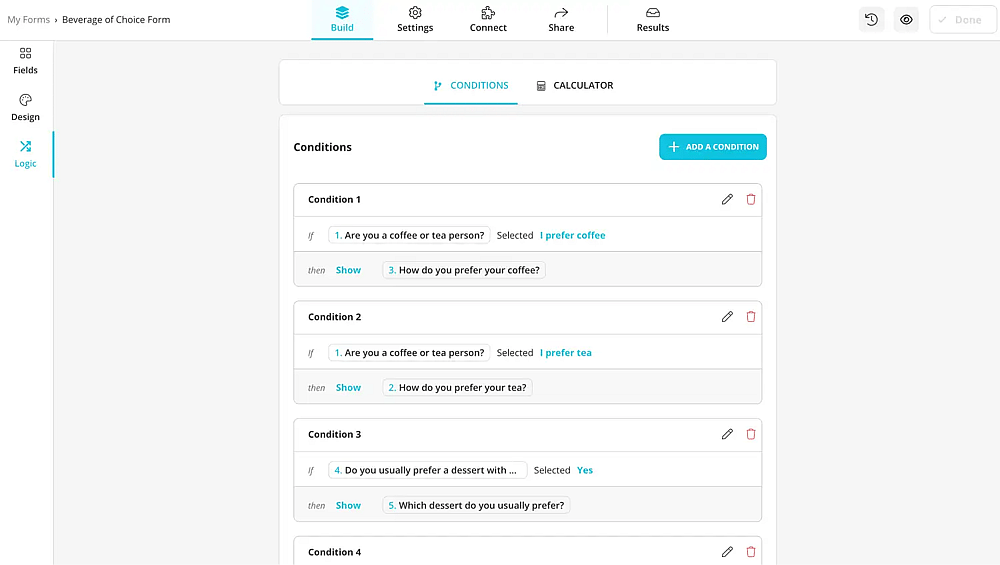Select the Conditions tab
Viewport: 1000px width, 565px height.
click(x=471, y=85)
